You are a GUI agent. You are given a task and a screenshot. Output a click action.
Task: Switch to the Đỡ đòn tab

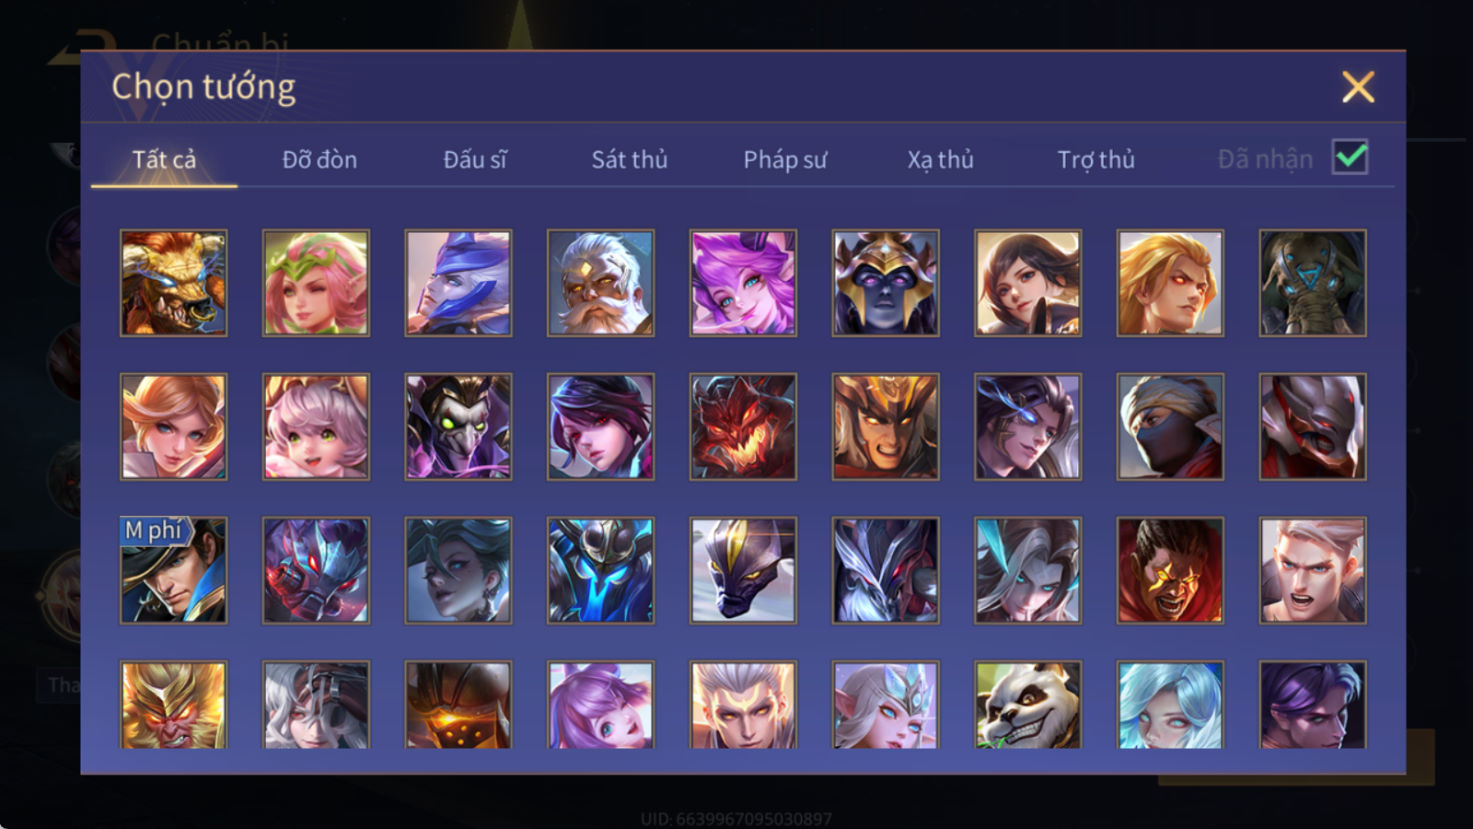[319, 159]
